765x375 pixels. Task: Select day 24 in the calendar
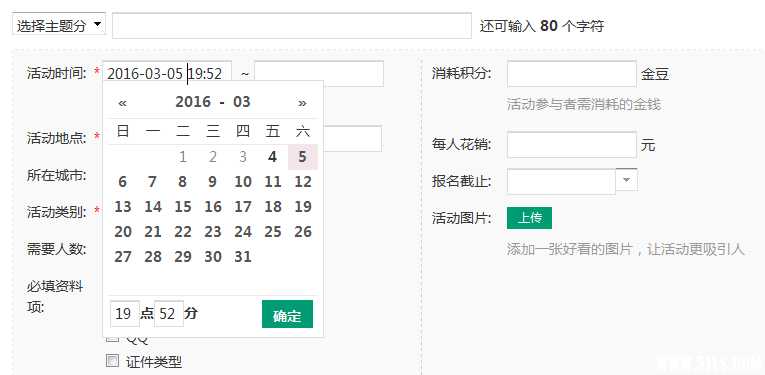coord(243,232)
